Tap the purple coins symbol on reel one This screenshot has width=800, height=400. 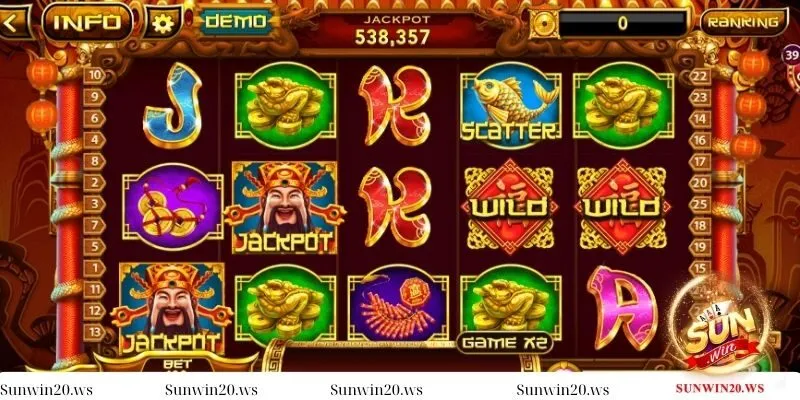coord(173,207)
